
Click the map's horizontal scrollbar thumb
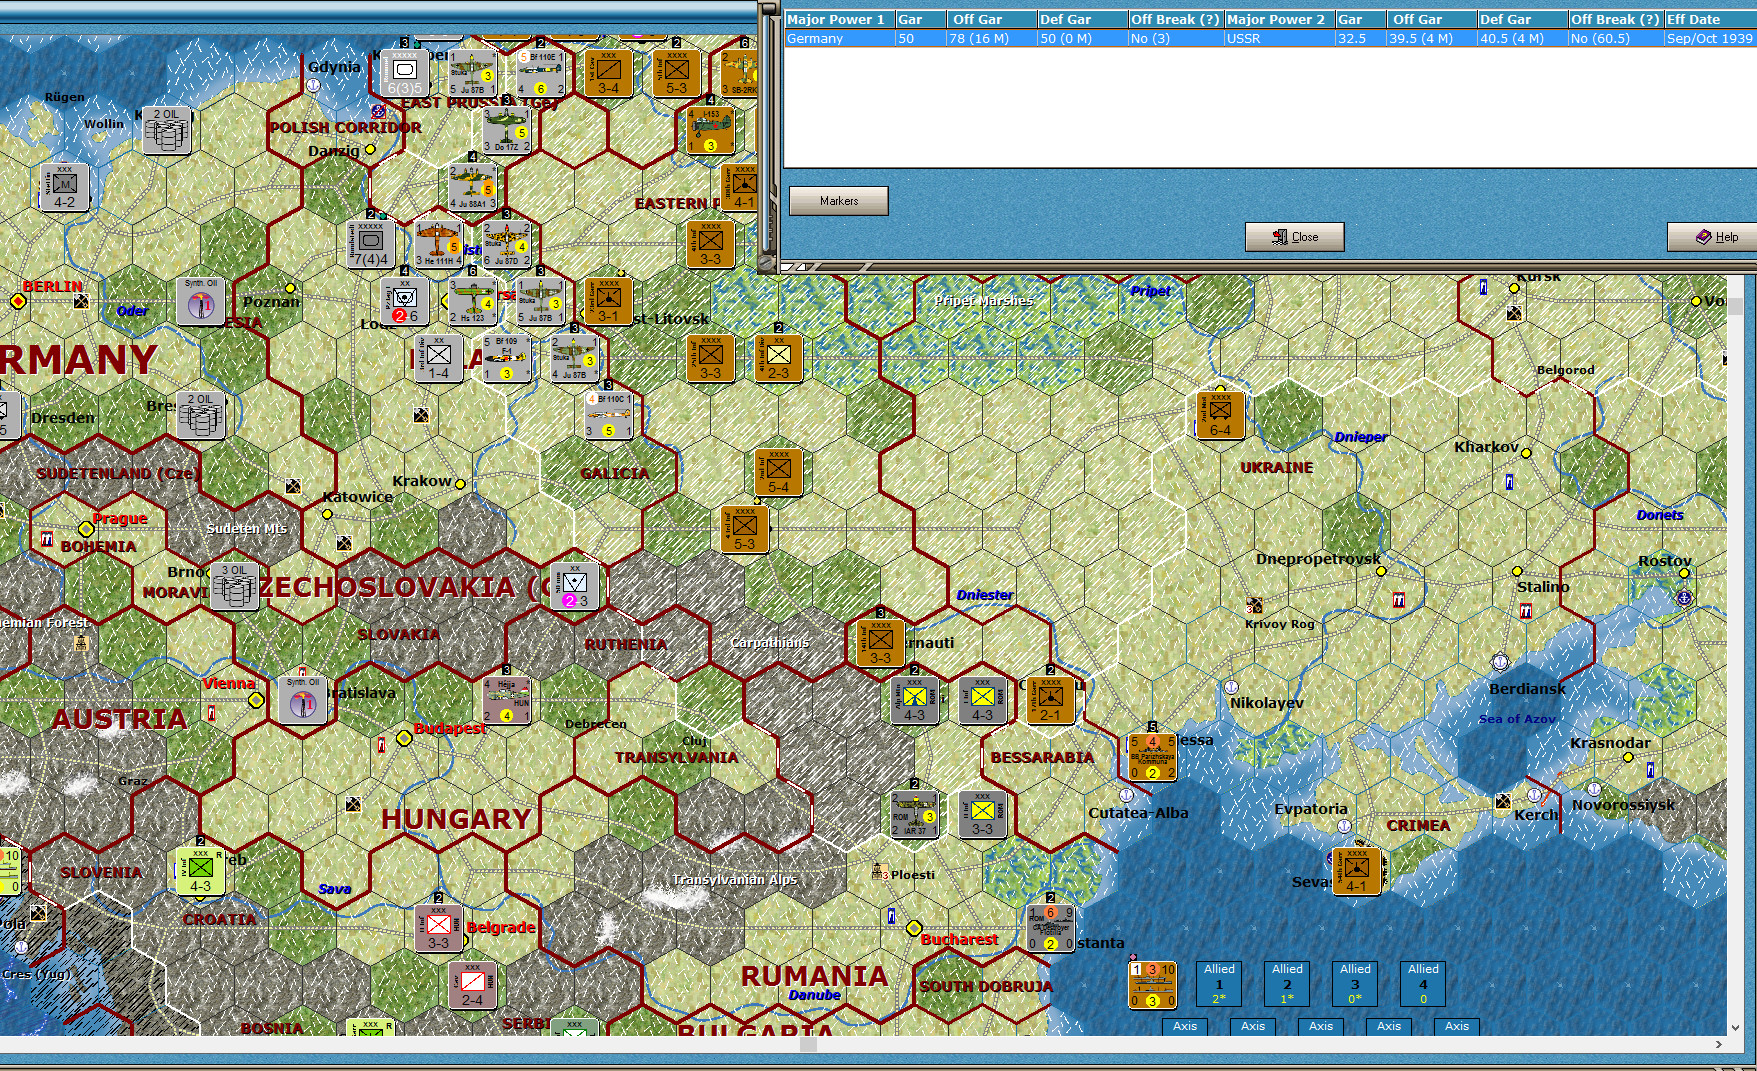tap(809, 1045)
